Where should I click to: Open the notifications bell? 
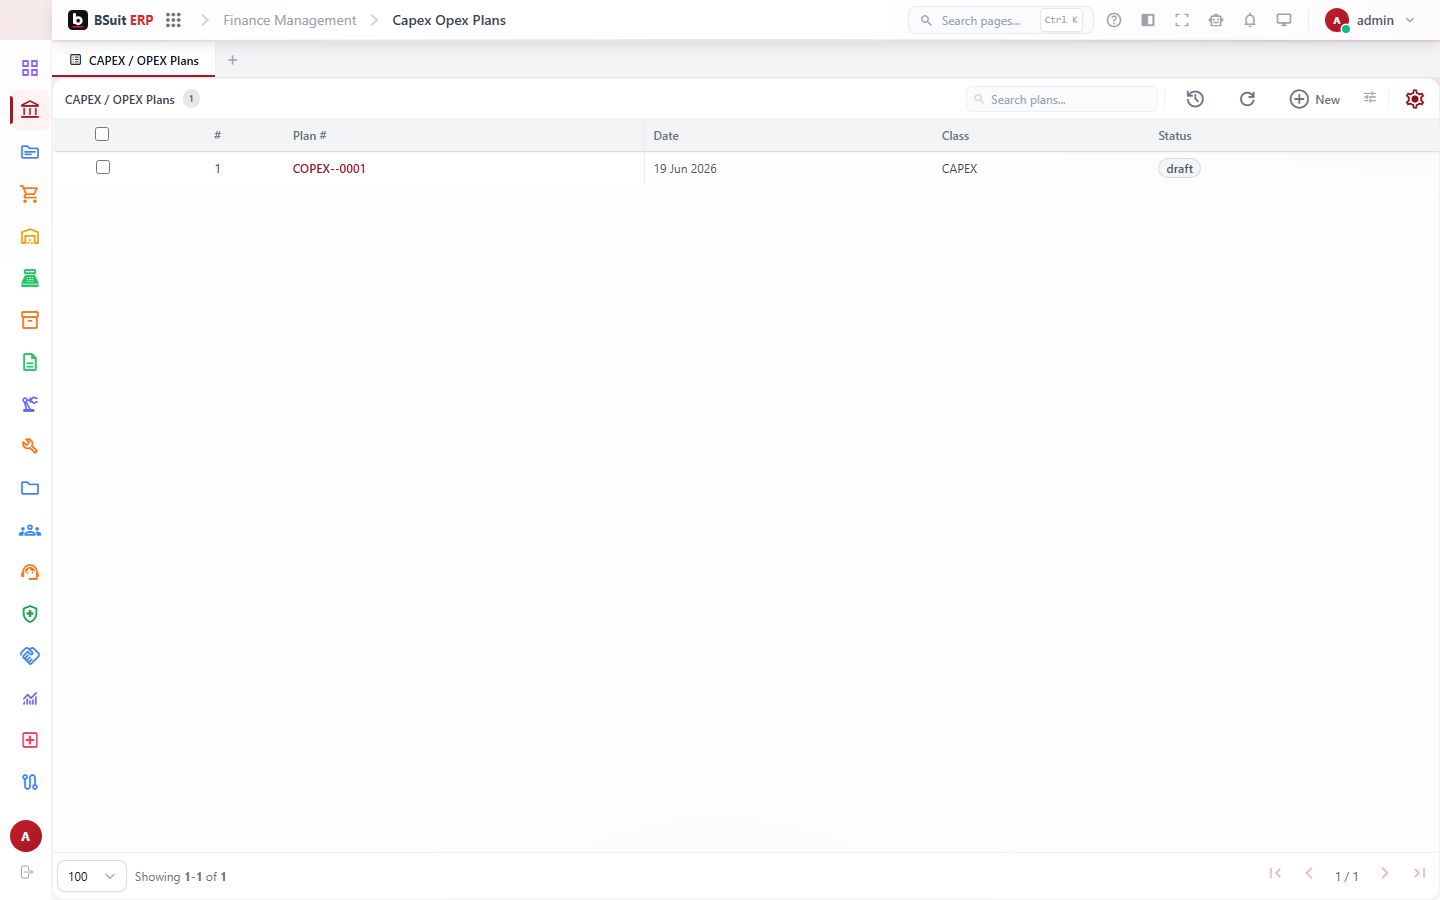click(x=1250, y=20)
